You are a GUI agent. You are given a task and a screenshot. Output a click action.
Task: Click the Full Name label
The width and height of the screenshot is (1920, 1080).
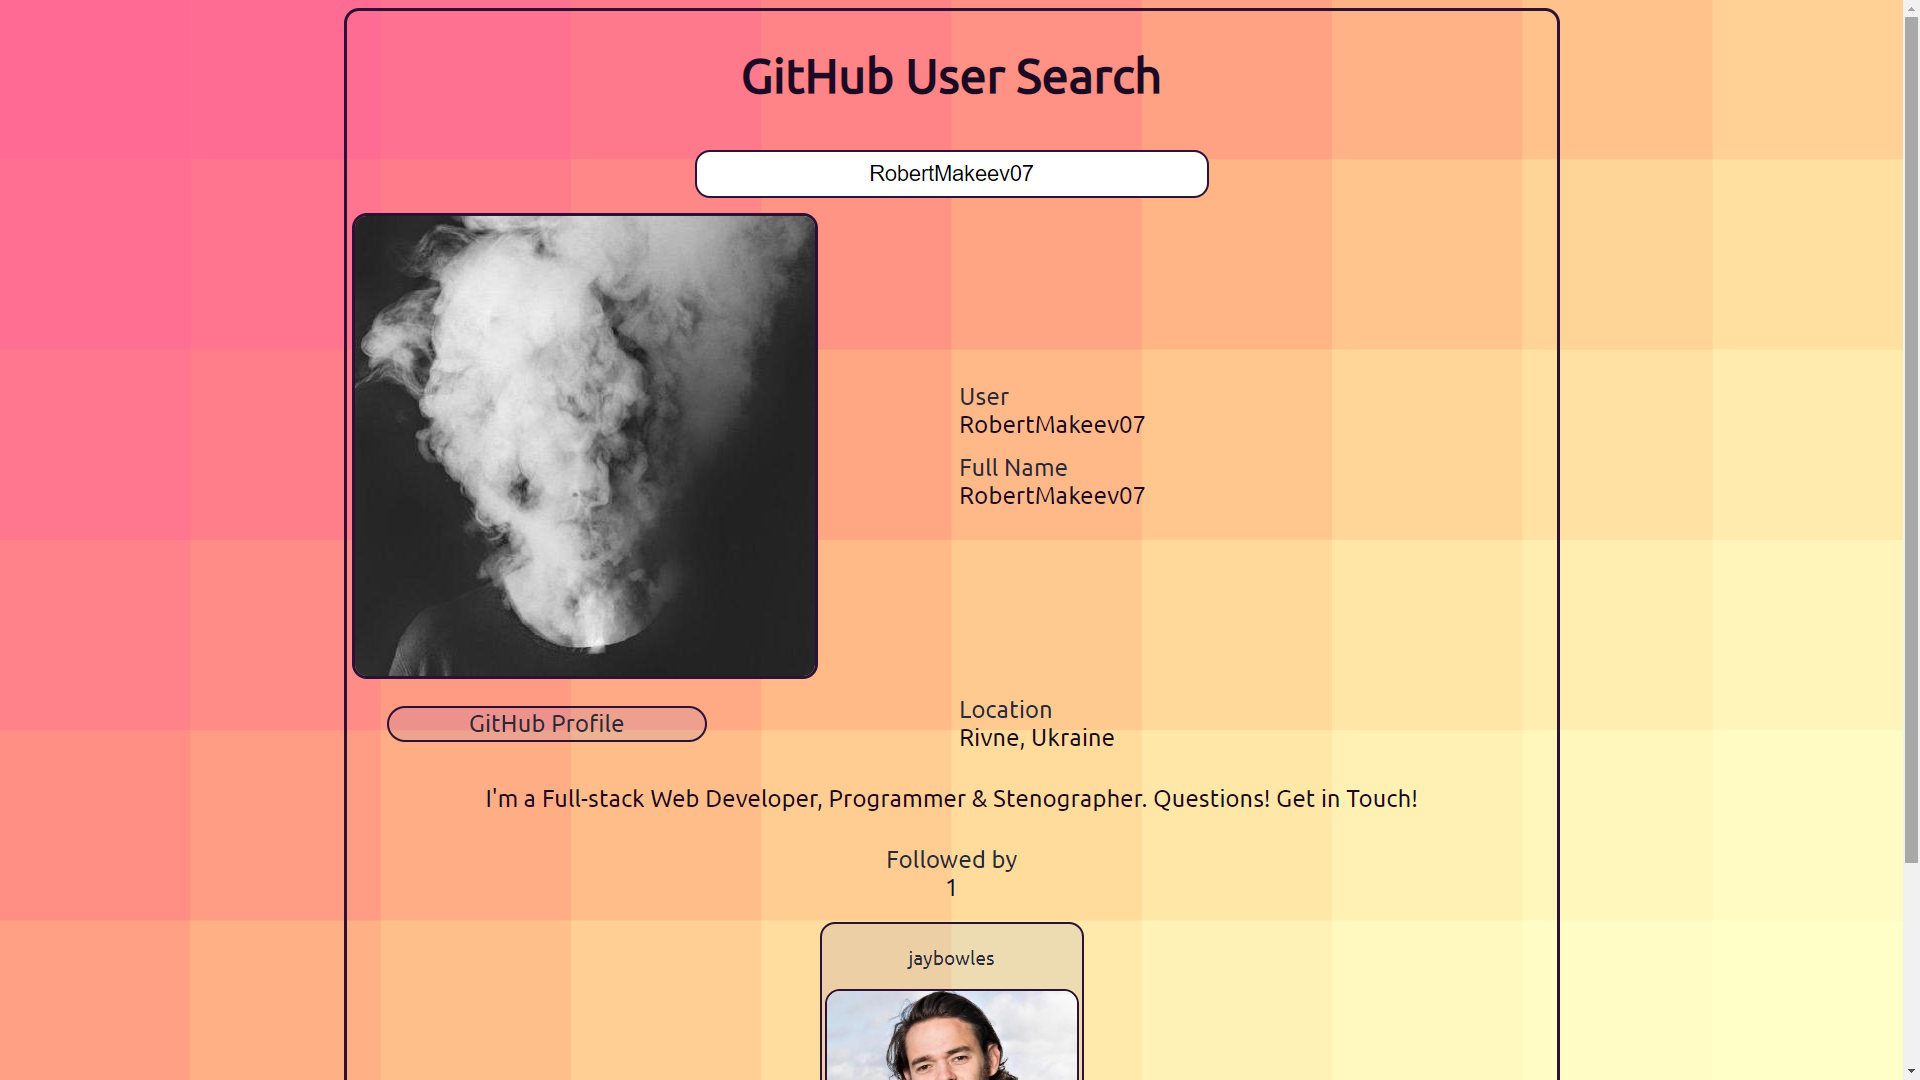(x=1013, y=468)
